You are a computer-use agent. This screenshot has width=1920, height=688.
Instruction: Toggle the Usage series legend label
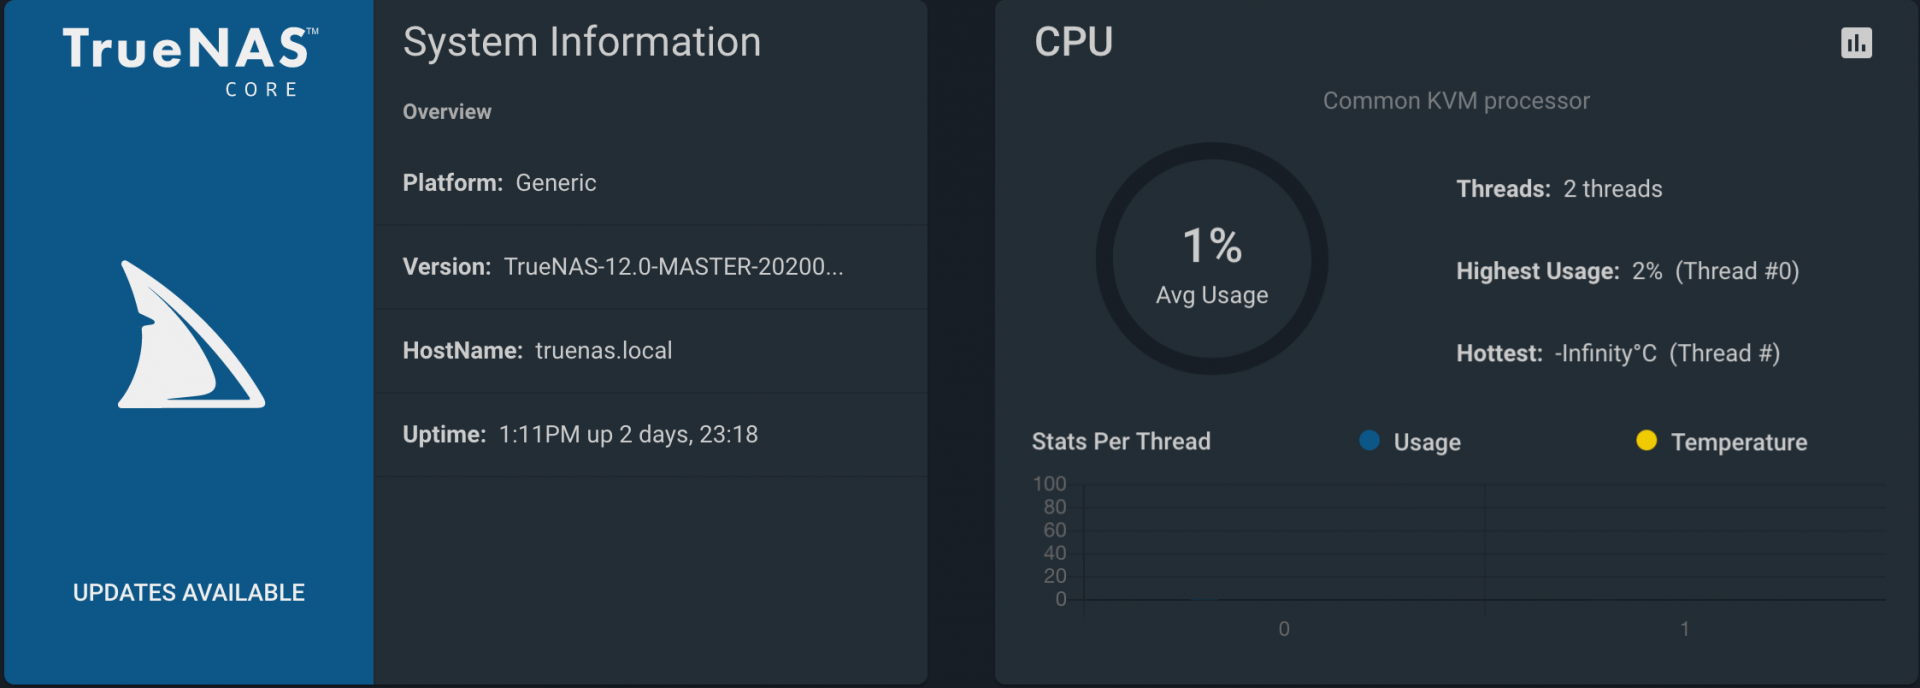click(x=1427, y=442)
